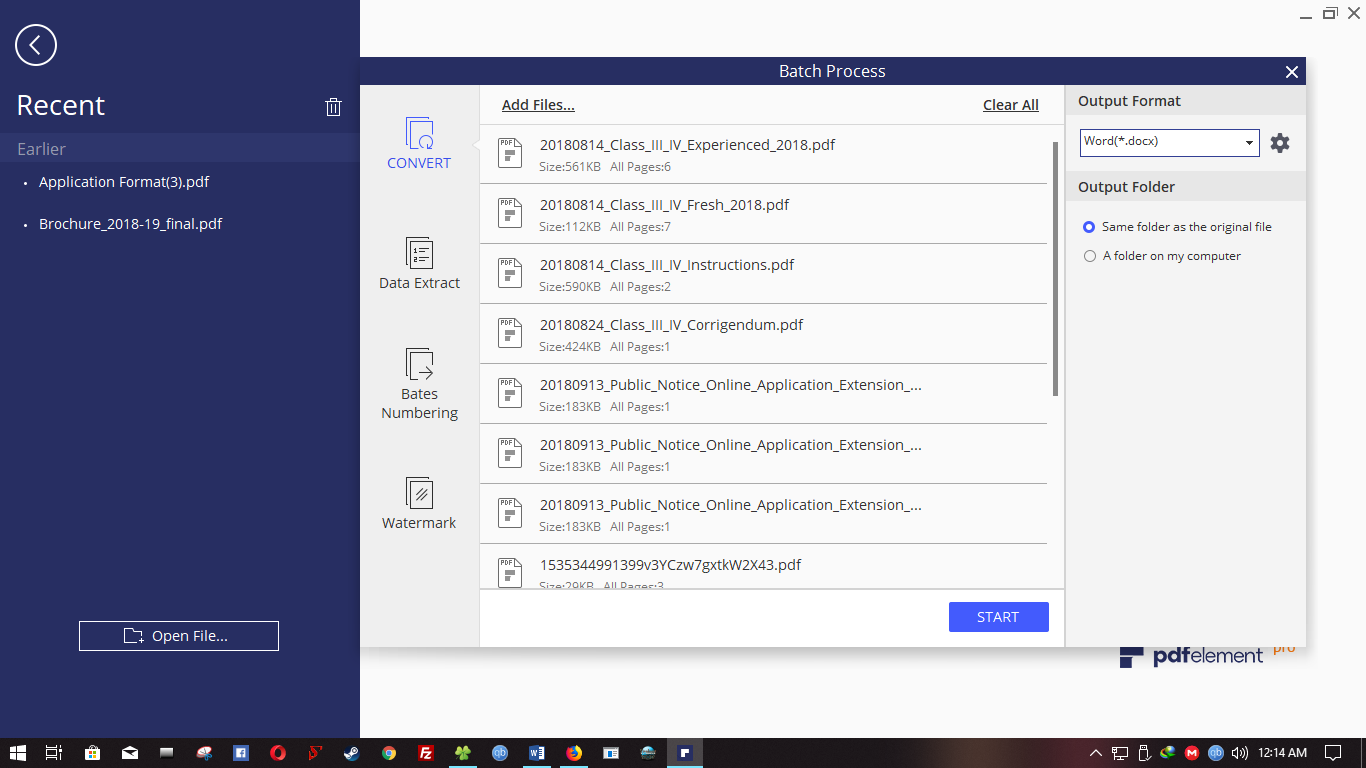Show hidden system tray icons chevron
This screenshot has width=1366, height=768.
[x=1095, y=753]
